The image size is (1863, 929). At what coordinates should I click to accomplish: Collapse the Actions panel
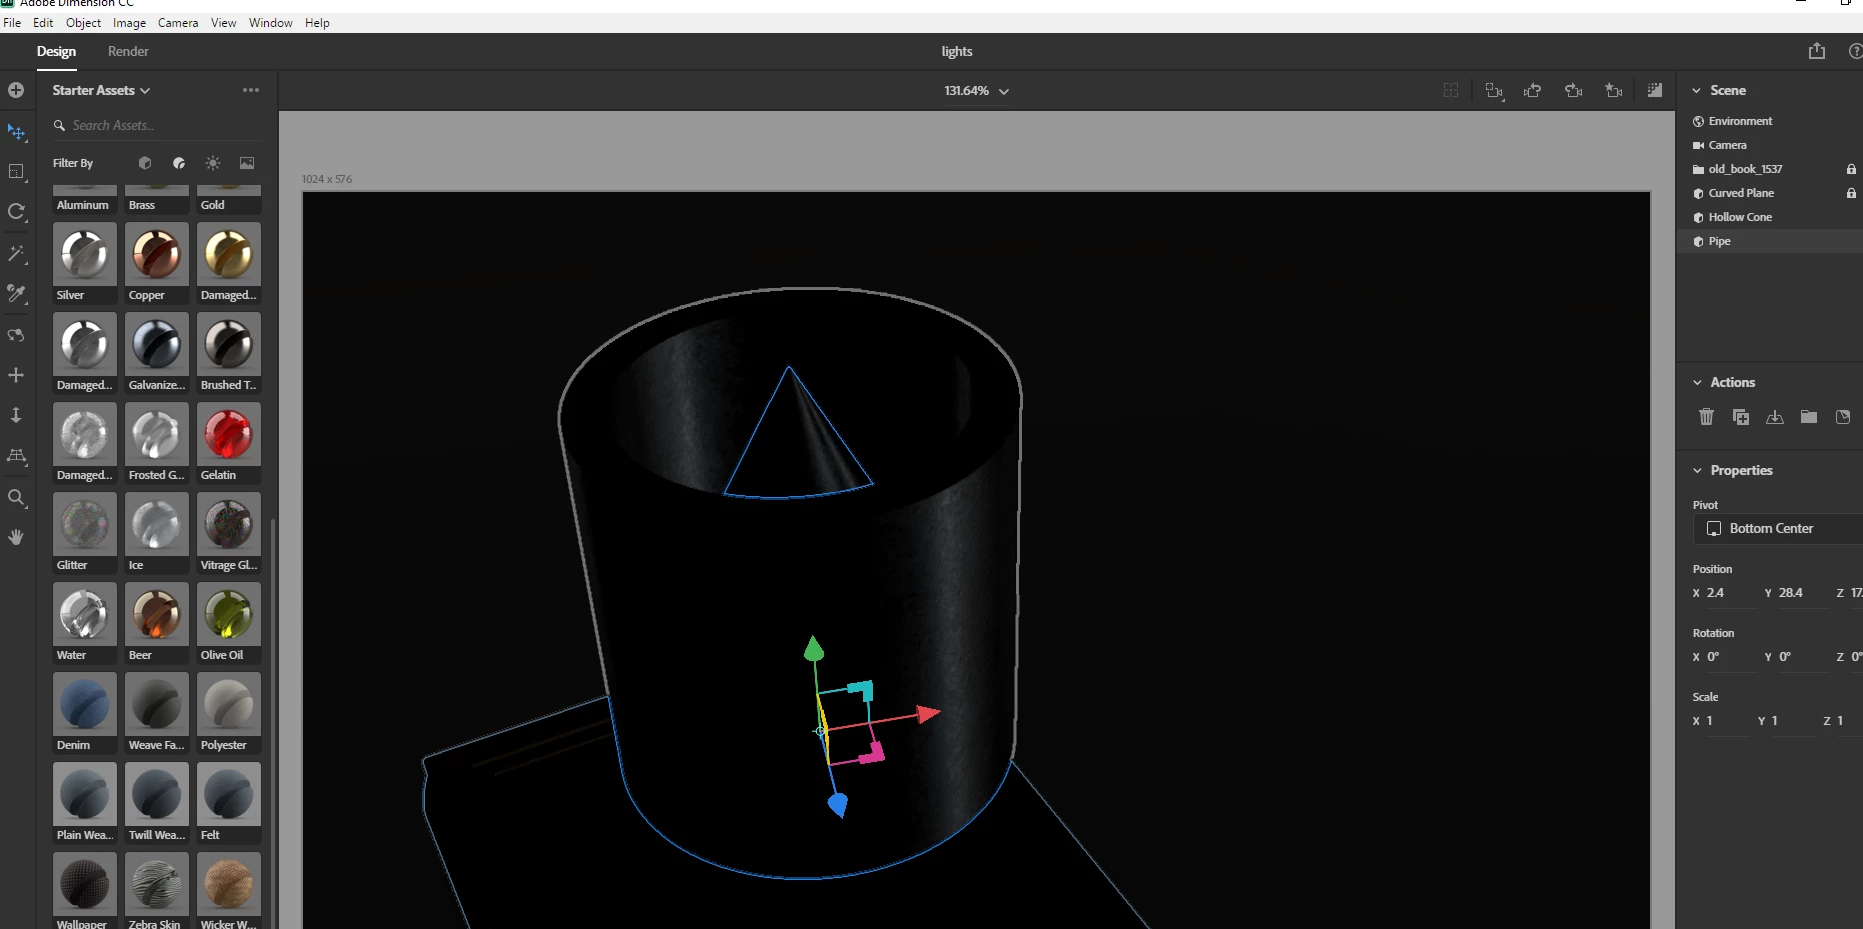pyautogui.click(x=1697, y=383)
